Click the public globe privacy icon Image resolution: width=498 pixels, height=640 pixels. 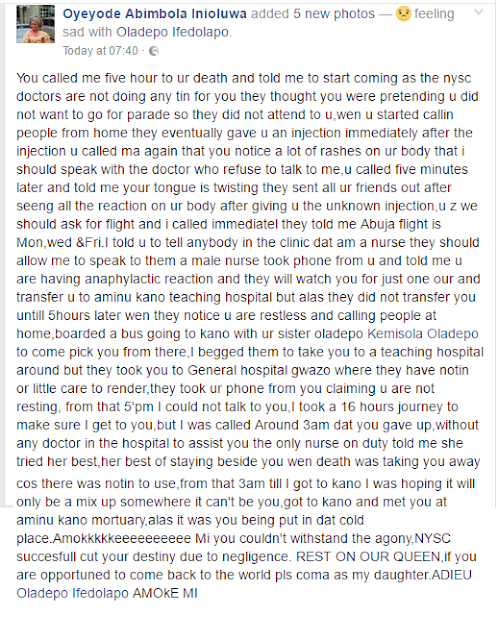pos(154,51)
